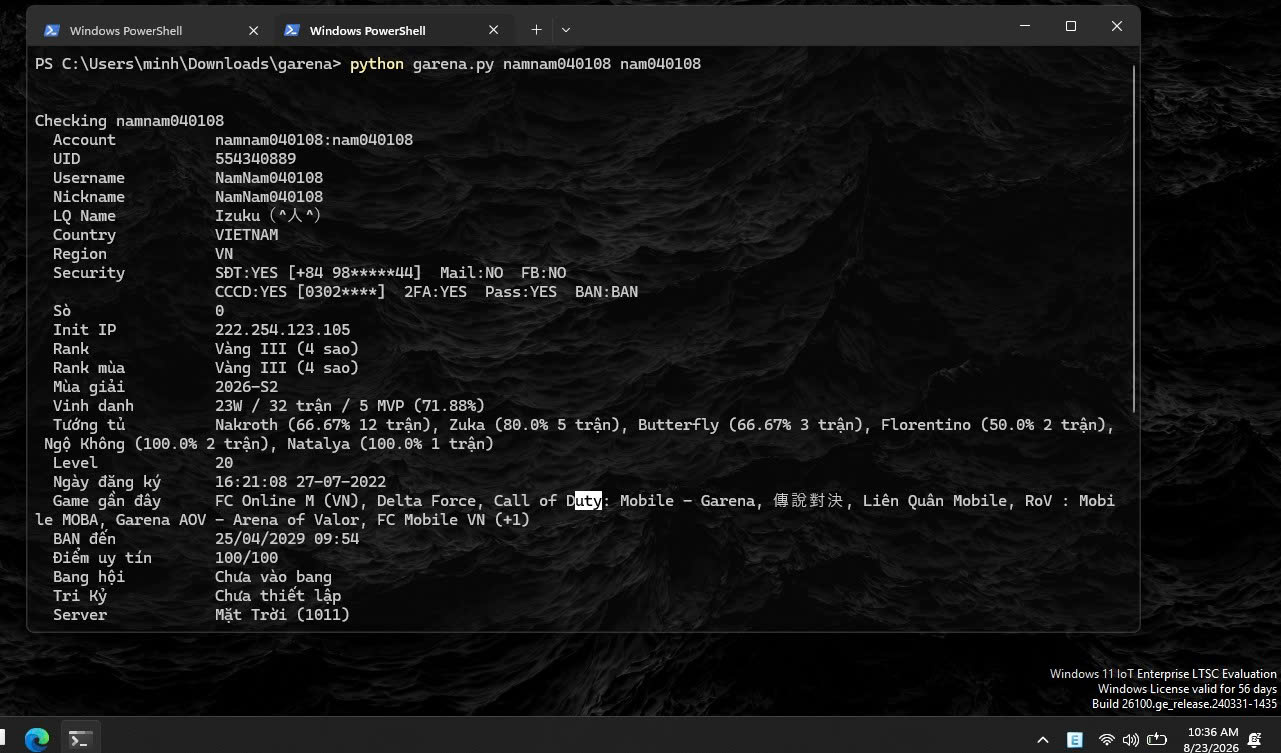1281x753 pixels.
Task: Click 'Liên Quân Mobile' in recent games
Action: (x=935, y=501)
